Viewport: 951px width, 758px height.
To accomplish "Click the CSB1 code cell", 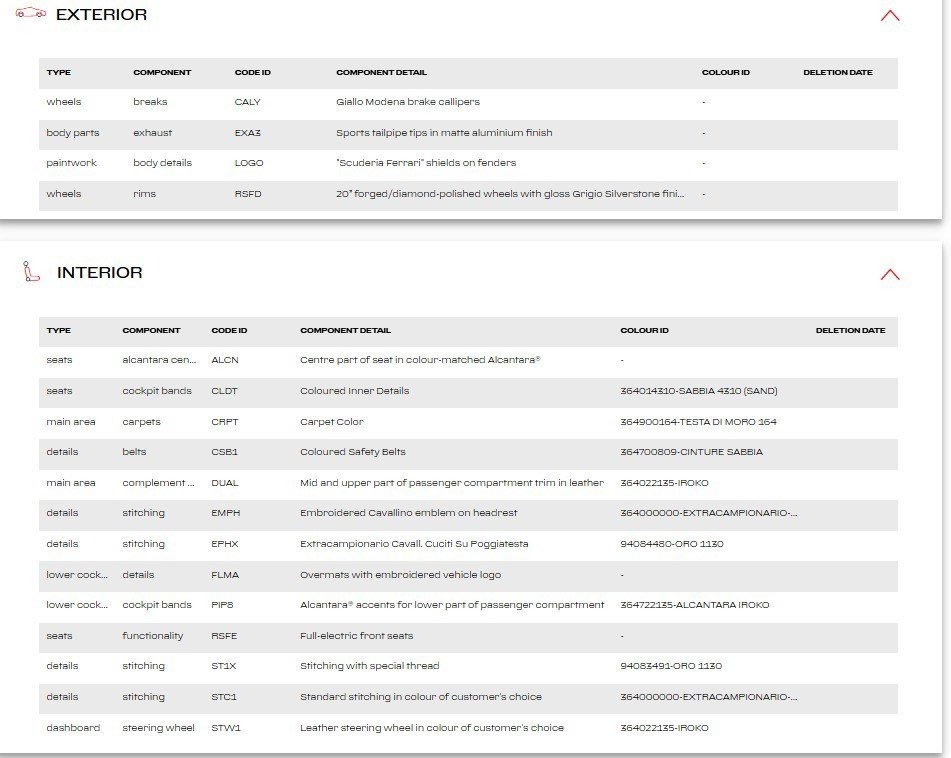I will (x=224, y=452).
